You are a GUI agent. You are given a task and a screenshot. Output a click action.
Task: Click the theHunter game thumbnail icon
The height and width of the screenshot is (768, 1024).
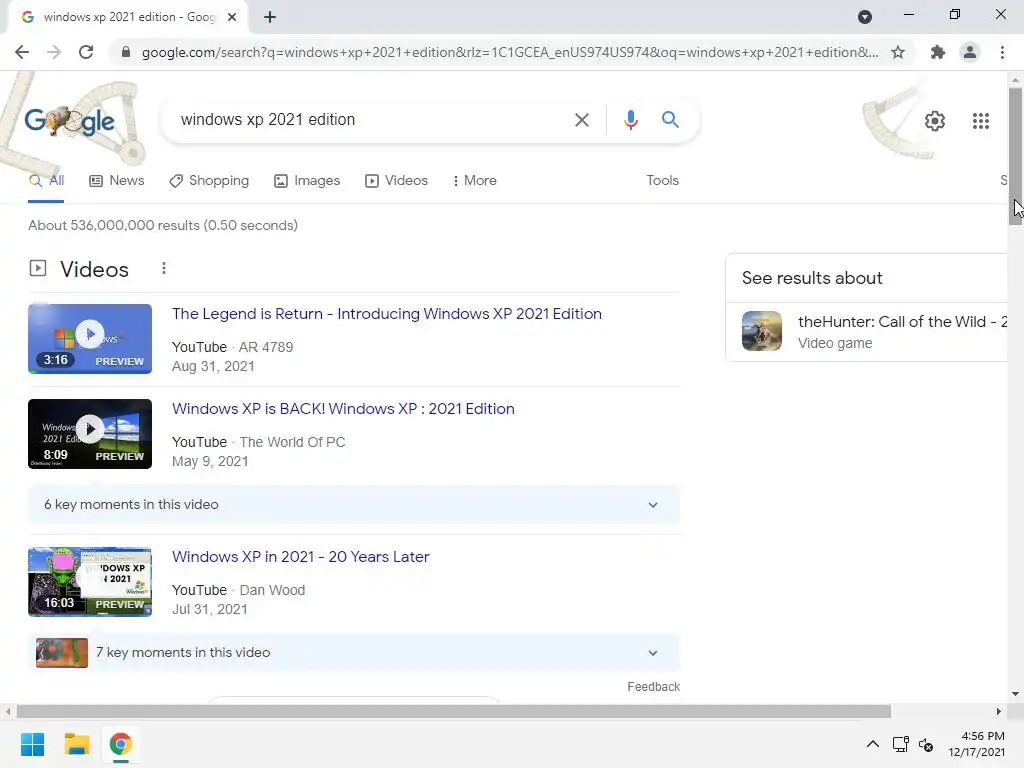[761, 331]
